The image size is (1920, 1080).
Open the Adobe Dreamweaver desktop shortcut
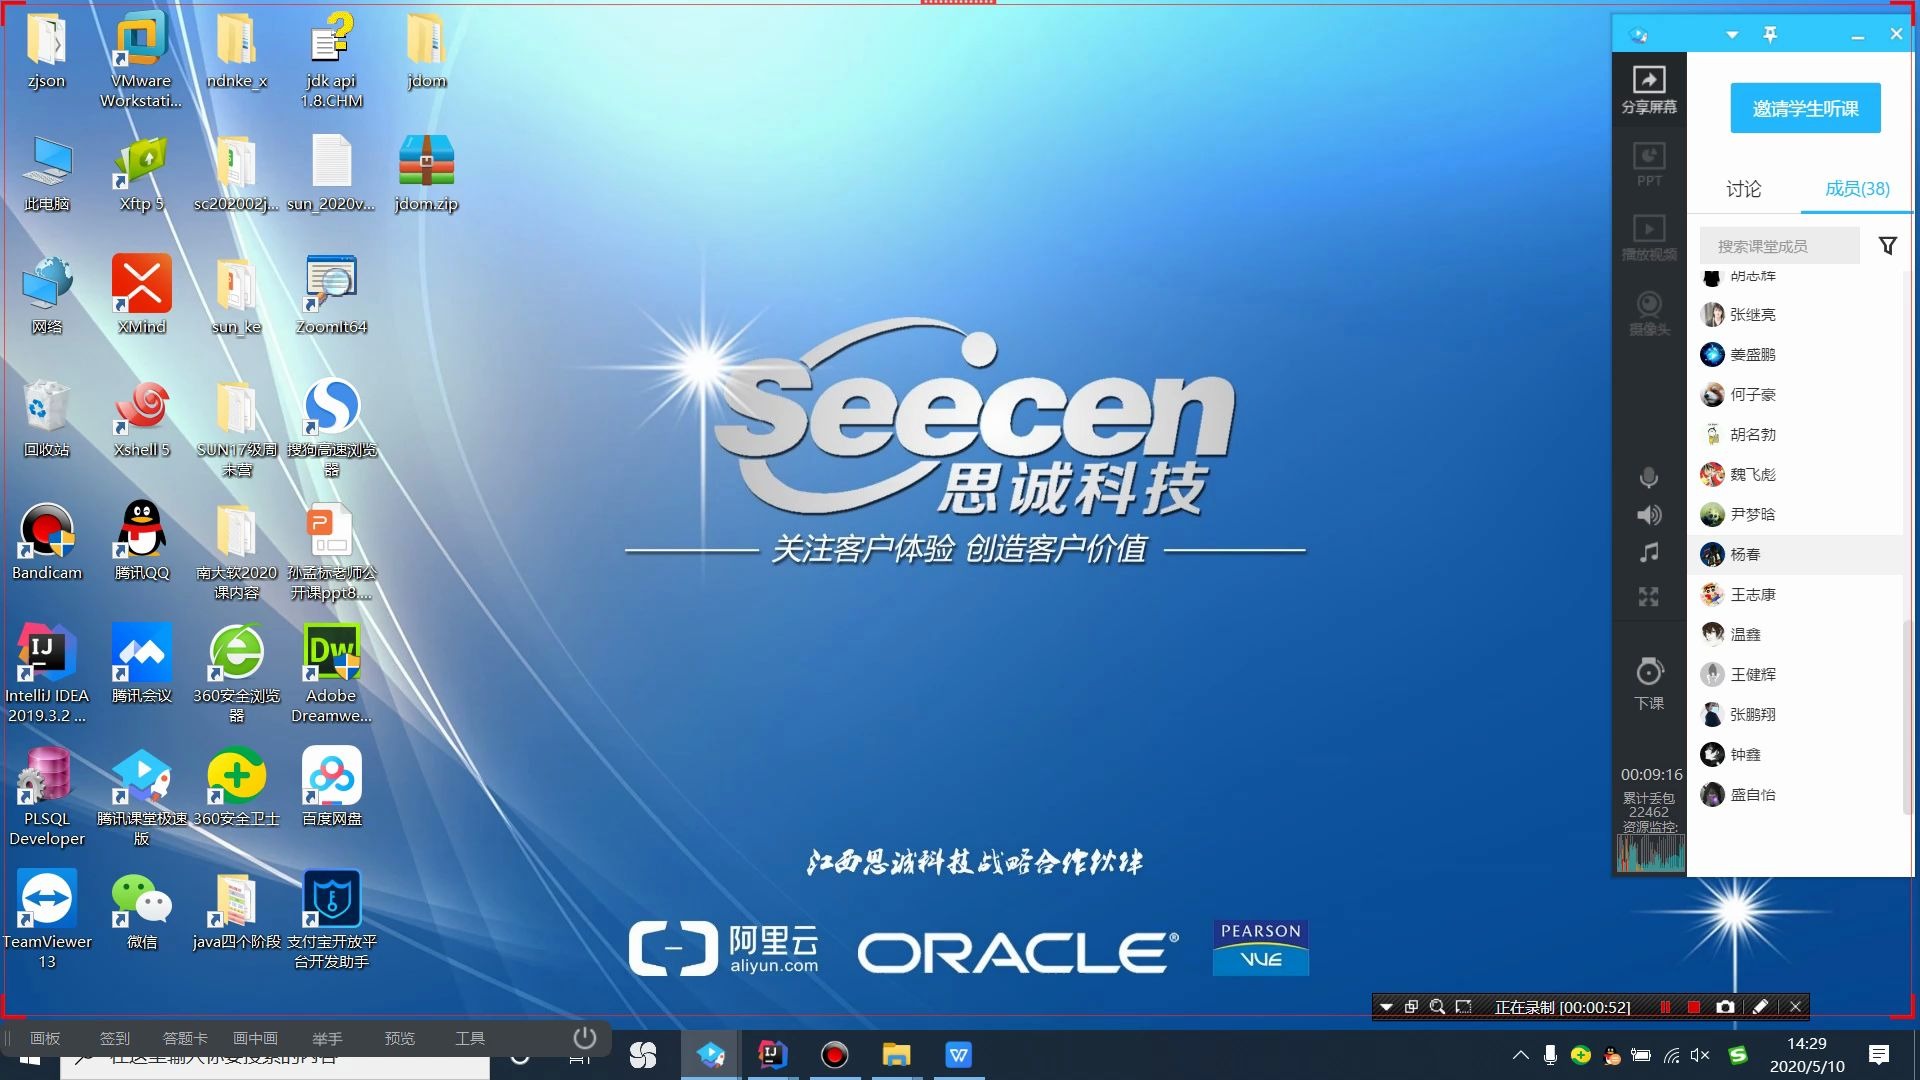click(x=332, y=674)
